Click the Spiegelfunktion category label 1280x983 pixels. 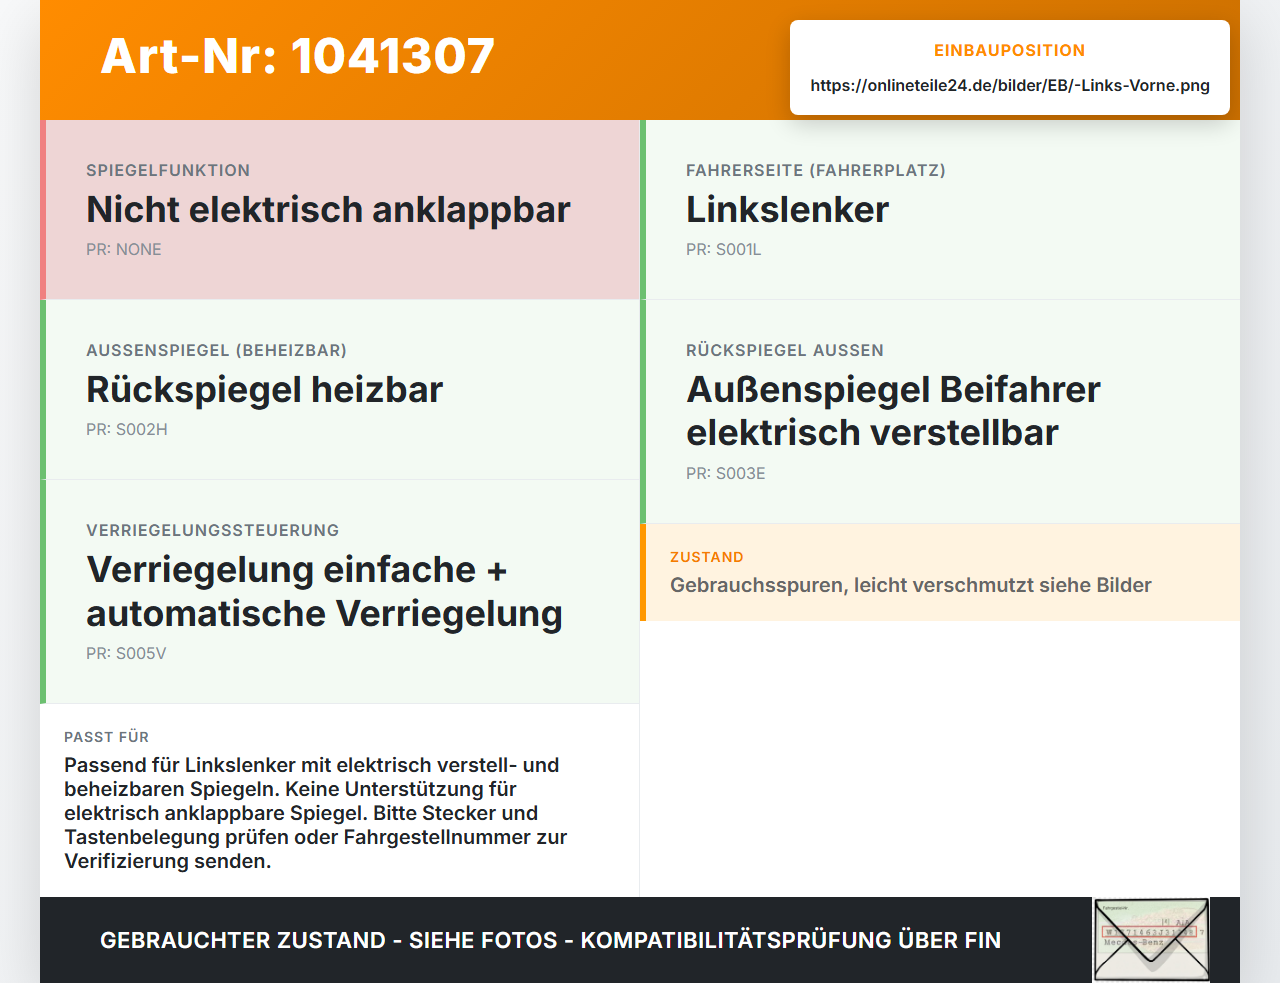(x=168, y=170)
